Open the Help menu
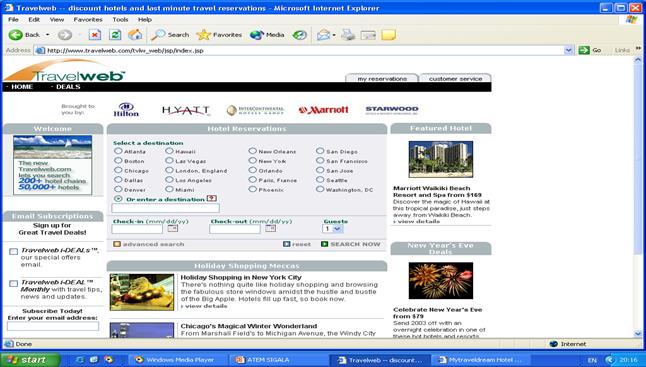Viewport: 646px width, 367px height. coord(145,19)
